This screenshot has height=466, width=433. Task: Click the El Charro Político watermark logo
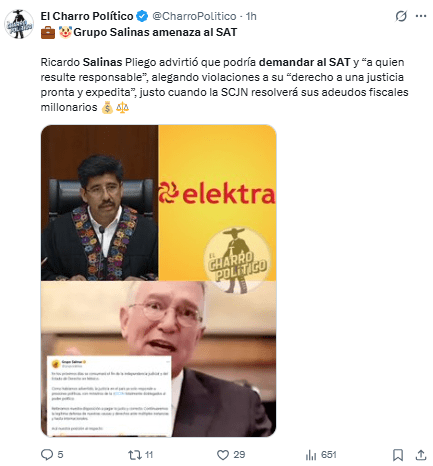click(x=237, y=260)
